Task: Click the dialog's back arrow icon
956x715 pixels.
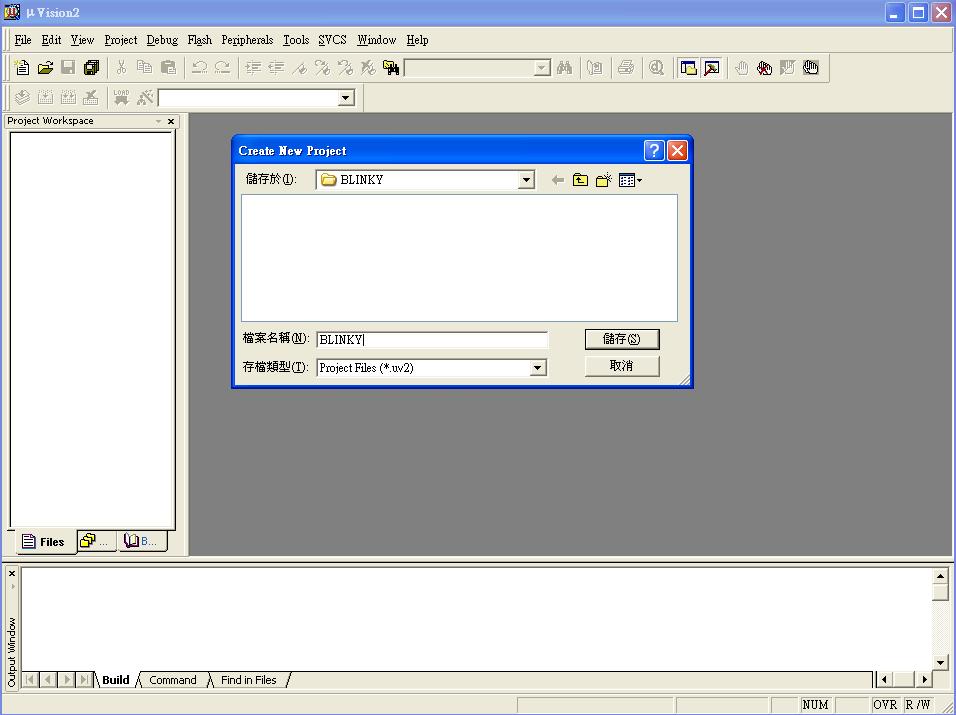Action: tap(557, 180)
